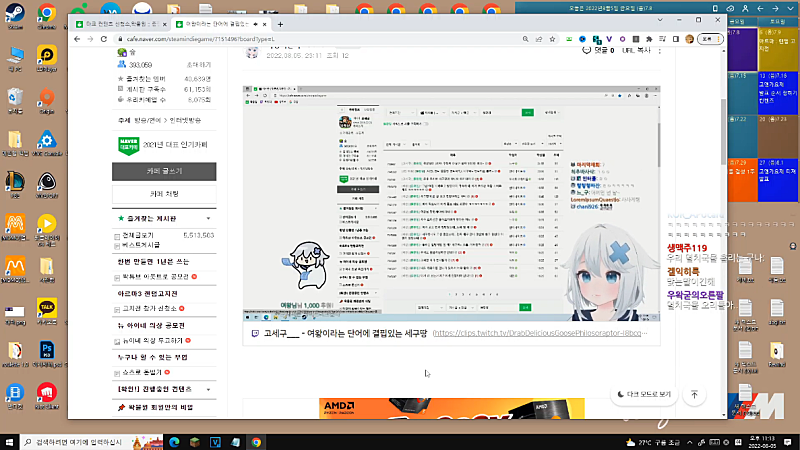Click the taskbar weather 27°C widget
This screenshot has width=800, height=450.
(x=653, y=442)
